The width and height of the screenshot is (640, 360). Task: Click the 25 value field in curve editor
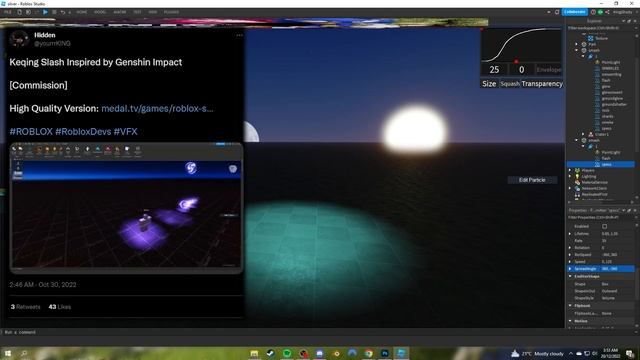494,70
